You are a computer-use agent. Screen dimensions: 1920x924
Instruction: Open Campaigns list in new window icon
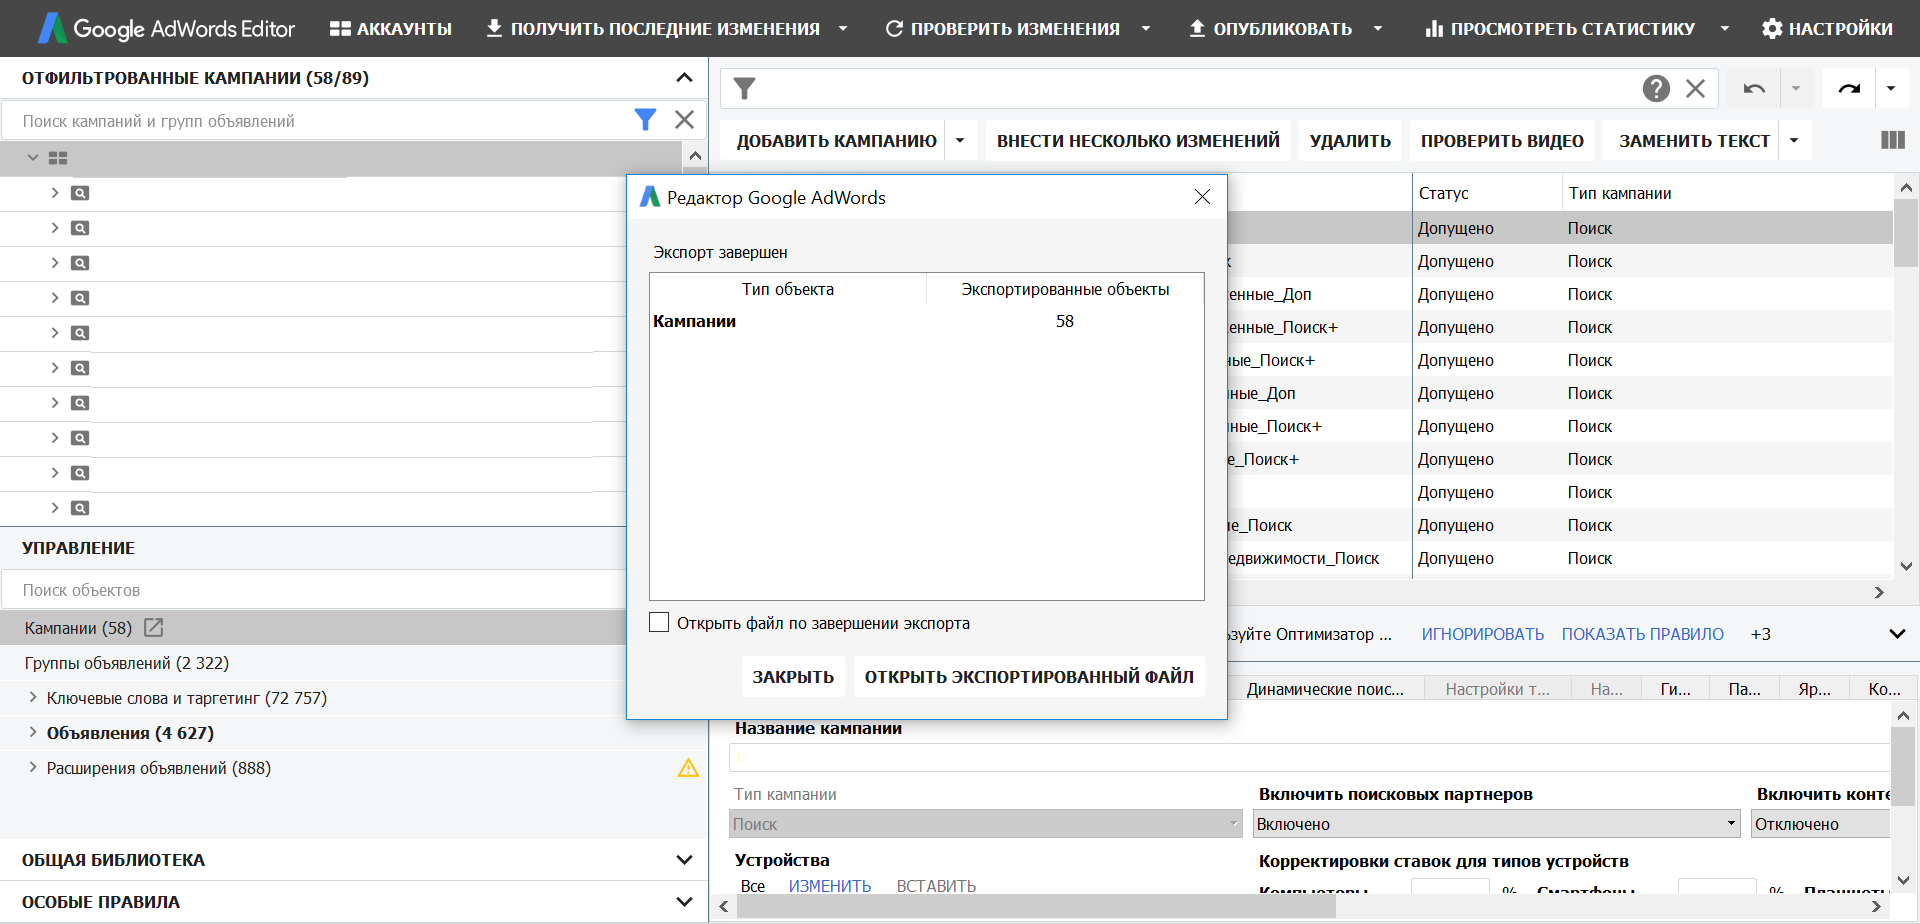153,627
